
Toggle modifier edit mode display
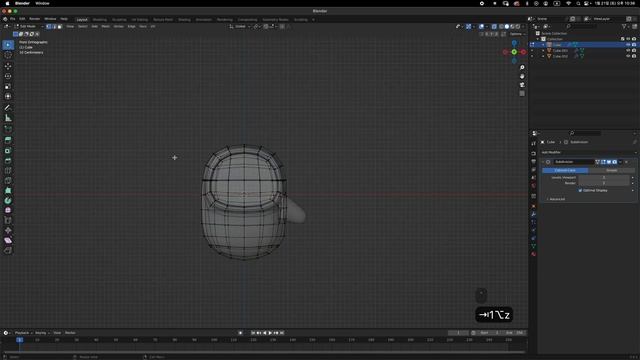603,162
